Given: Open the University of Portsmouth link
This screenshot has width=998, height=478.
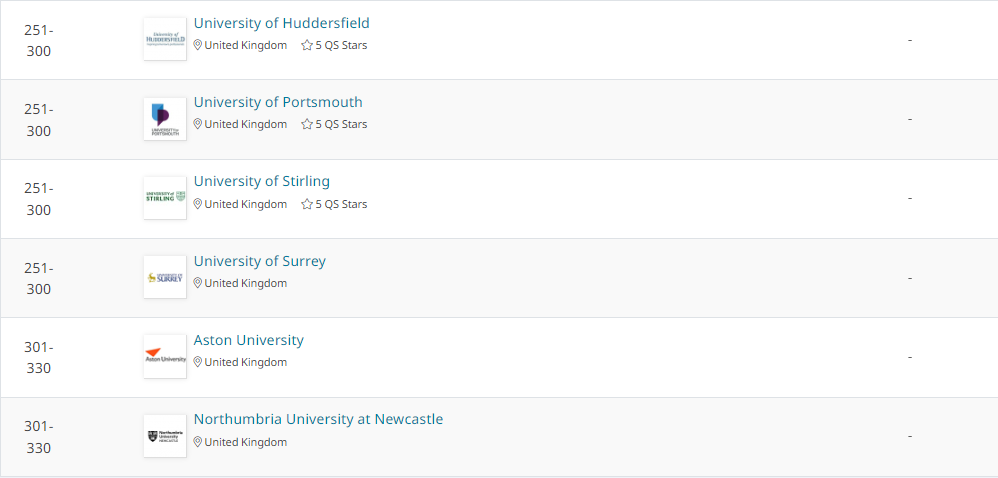Looking at the screenshot, I should click(278, 102).
